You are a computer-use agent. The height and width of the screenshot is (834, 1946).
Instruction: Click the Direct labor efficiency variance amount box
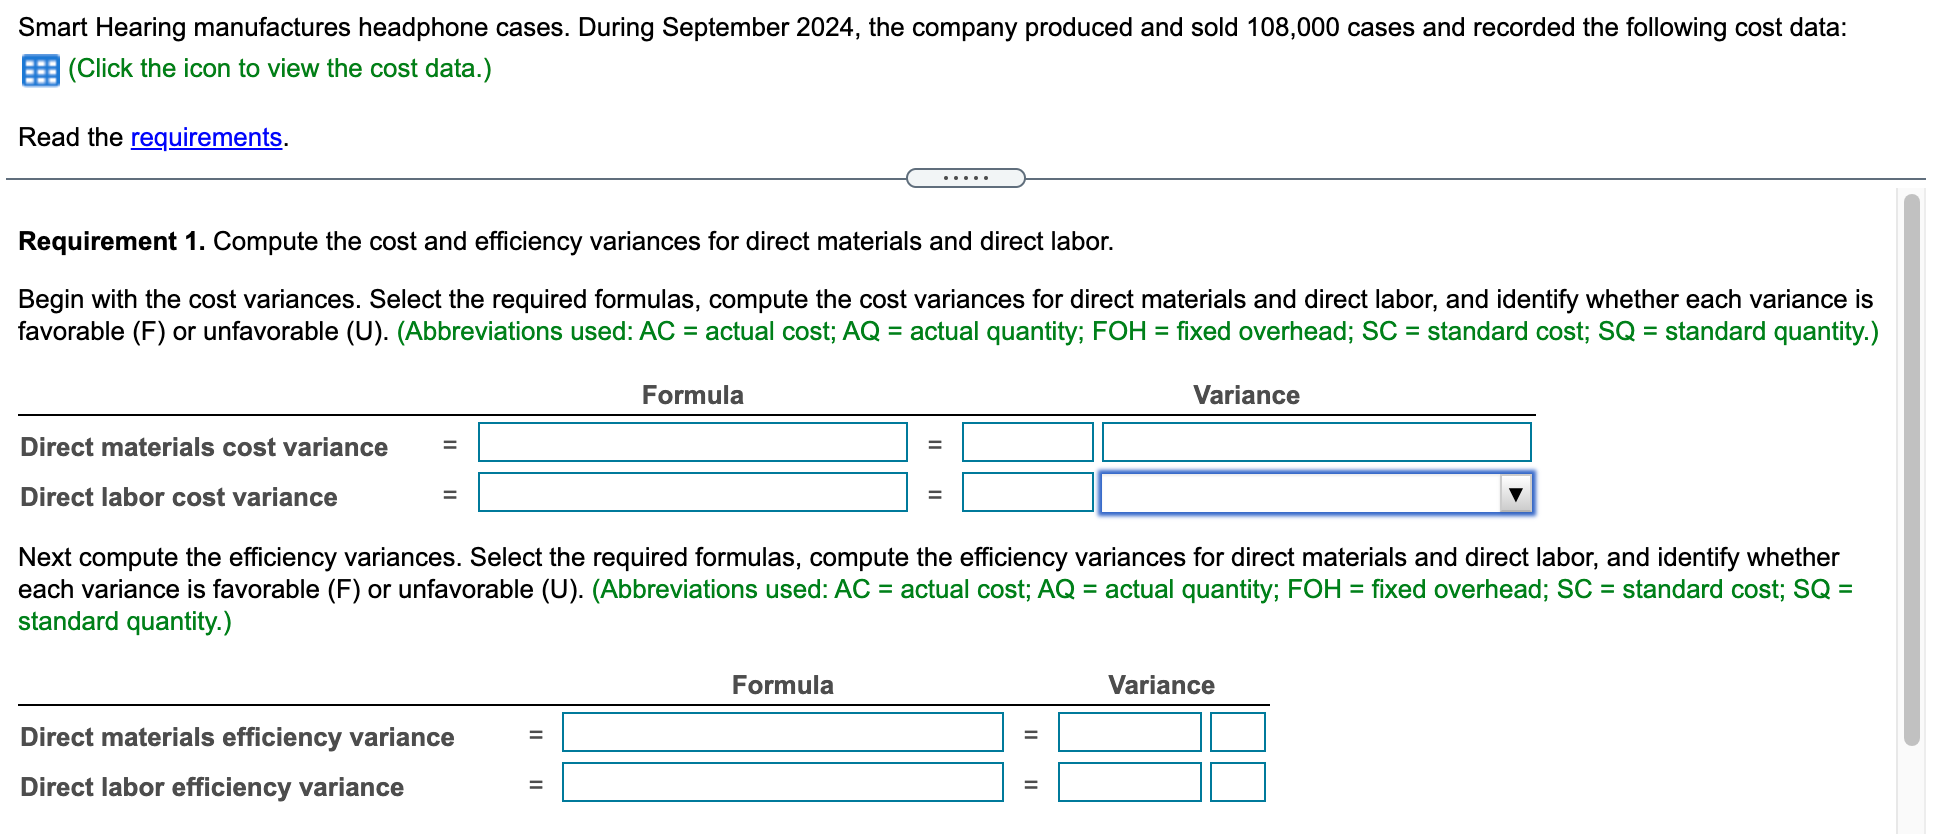1129,783
